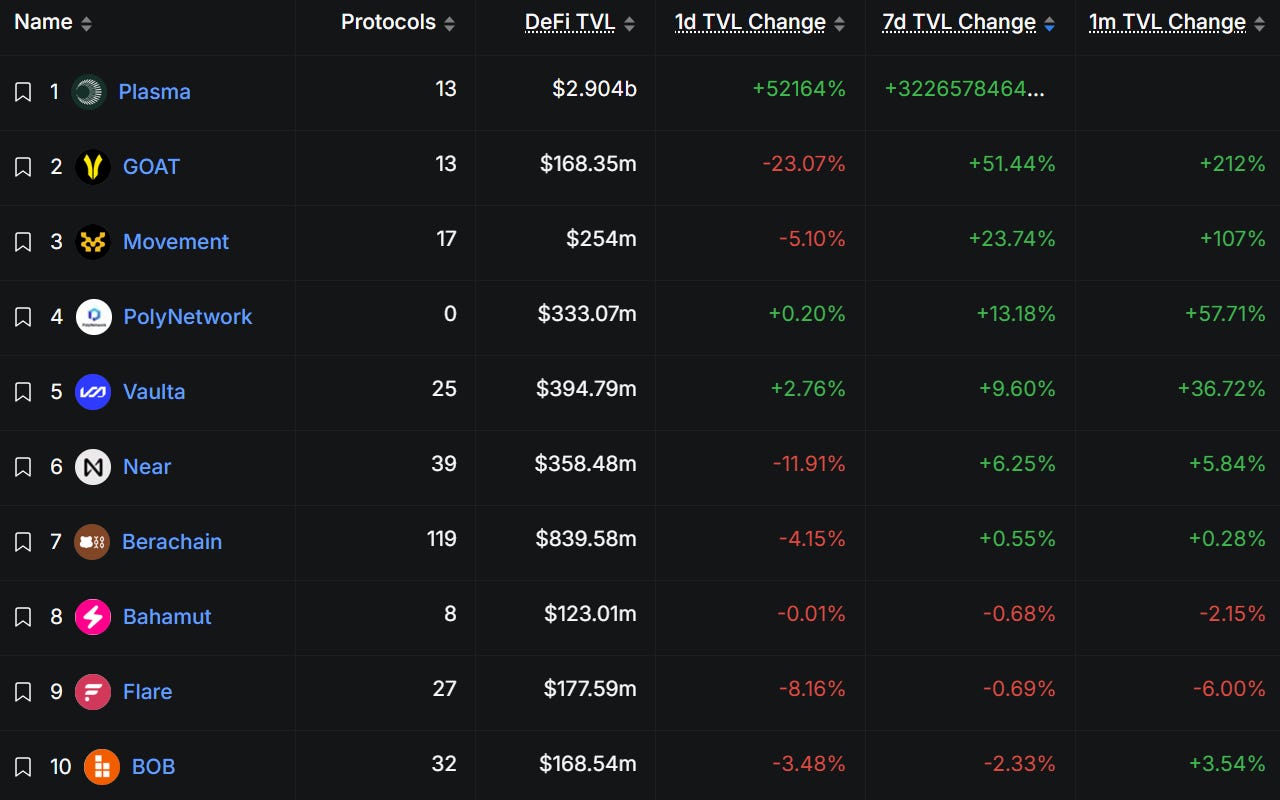Click the Near chain logo

tap(93, 467)
